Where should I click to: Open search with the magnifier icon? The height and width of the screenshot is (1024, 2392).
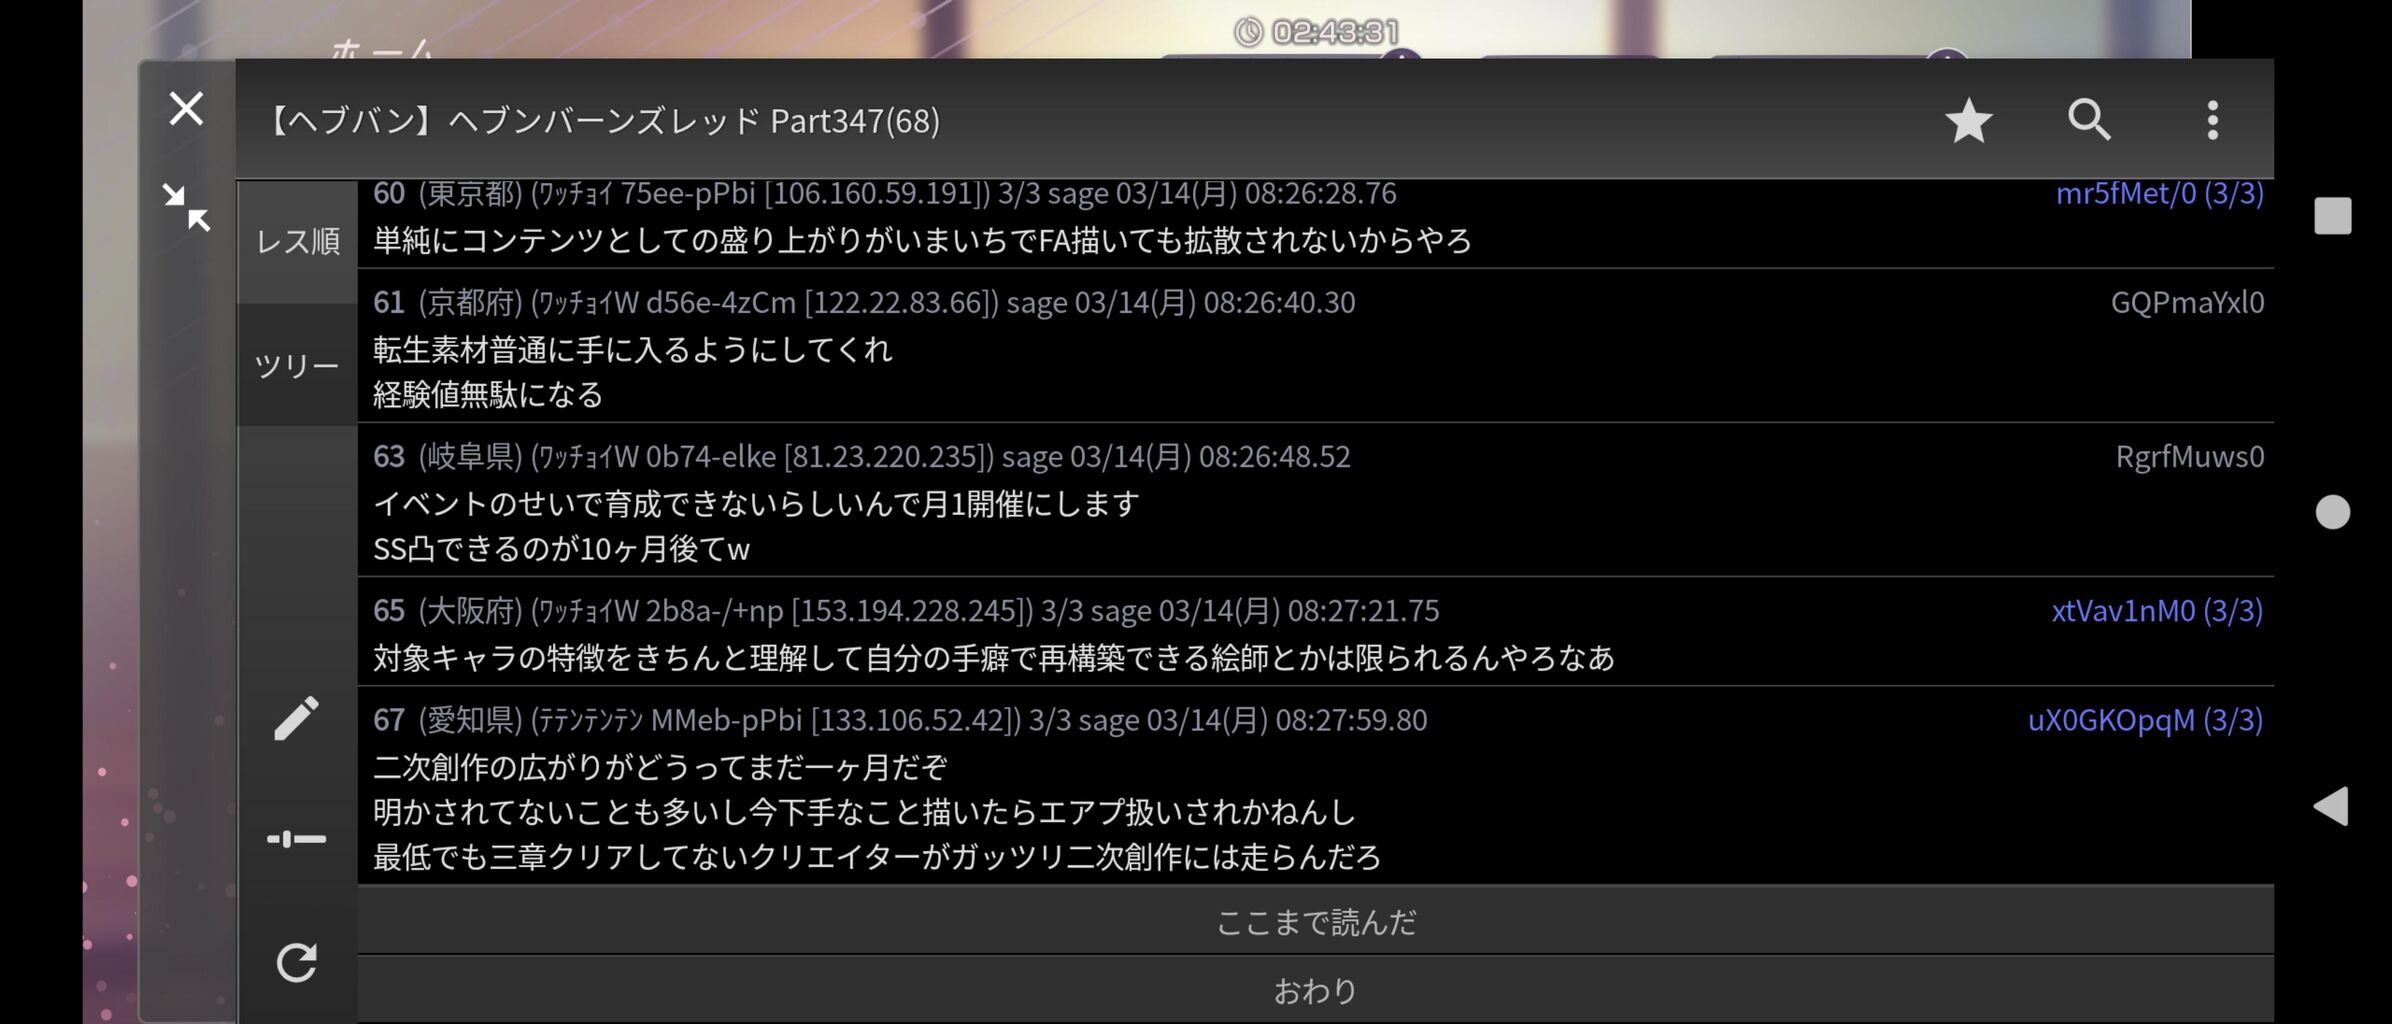[2090, 120]
